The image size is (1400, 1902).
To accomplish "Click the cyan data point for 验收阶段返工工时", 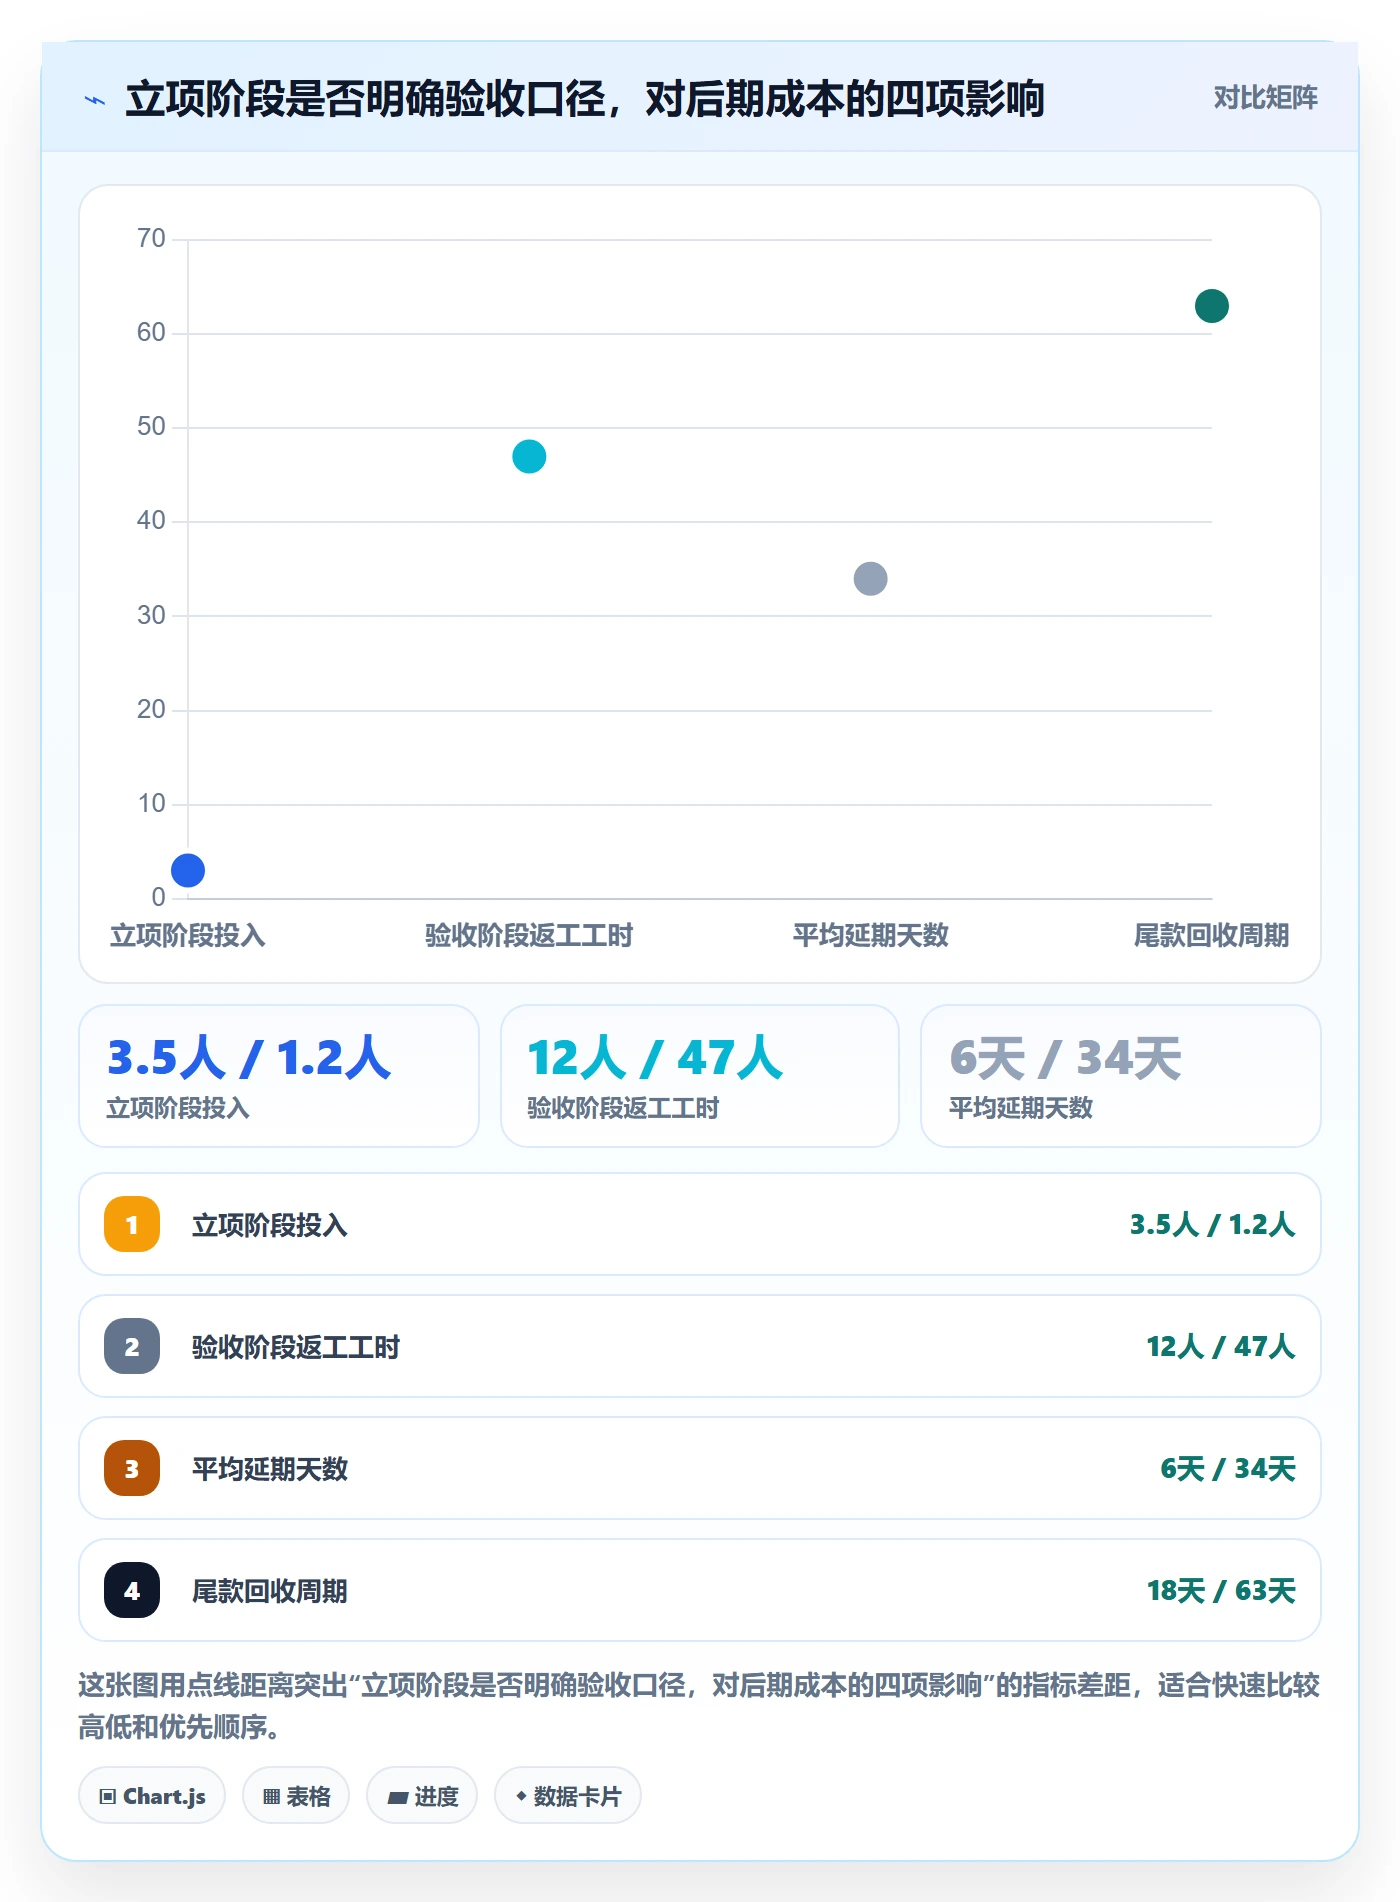I will [529, 456].
